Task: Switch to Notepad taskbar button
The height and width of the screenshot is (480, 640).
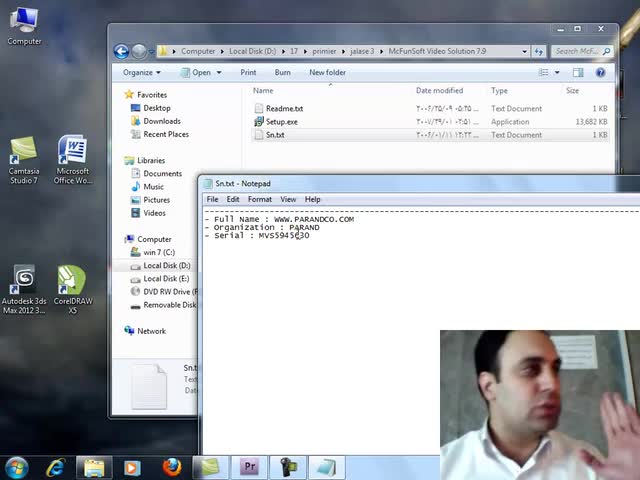Action: 327,468
